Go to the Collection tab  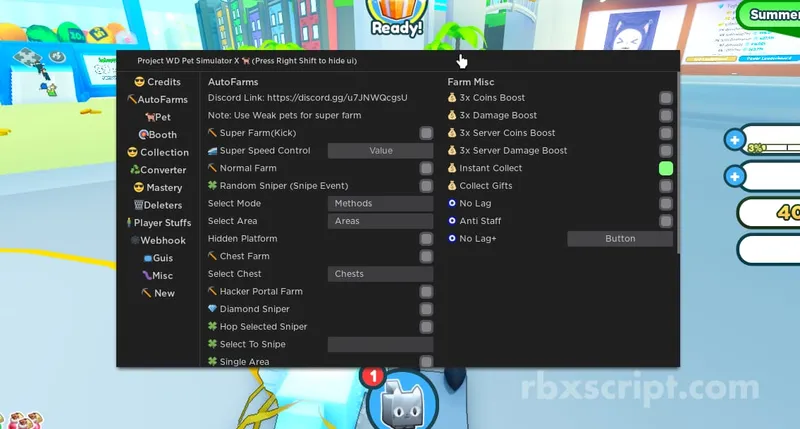coord(158,152)
